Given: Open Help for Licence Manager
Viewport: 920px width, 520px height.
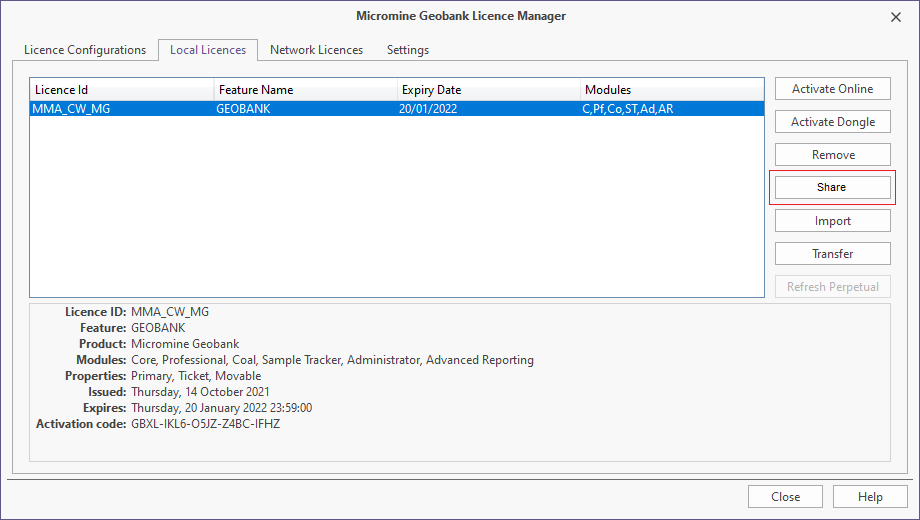Looking at the screenshot, I should point(870,497).
